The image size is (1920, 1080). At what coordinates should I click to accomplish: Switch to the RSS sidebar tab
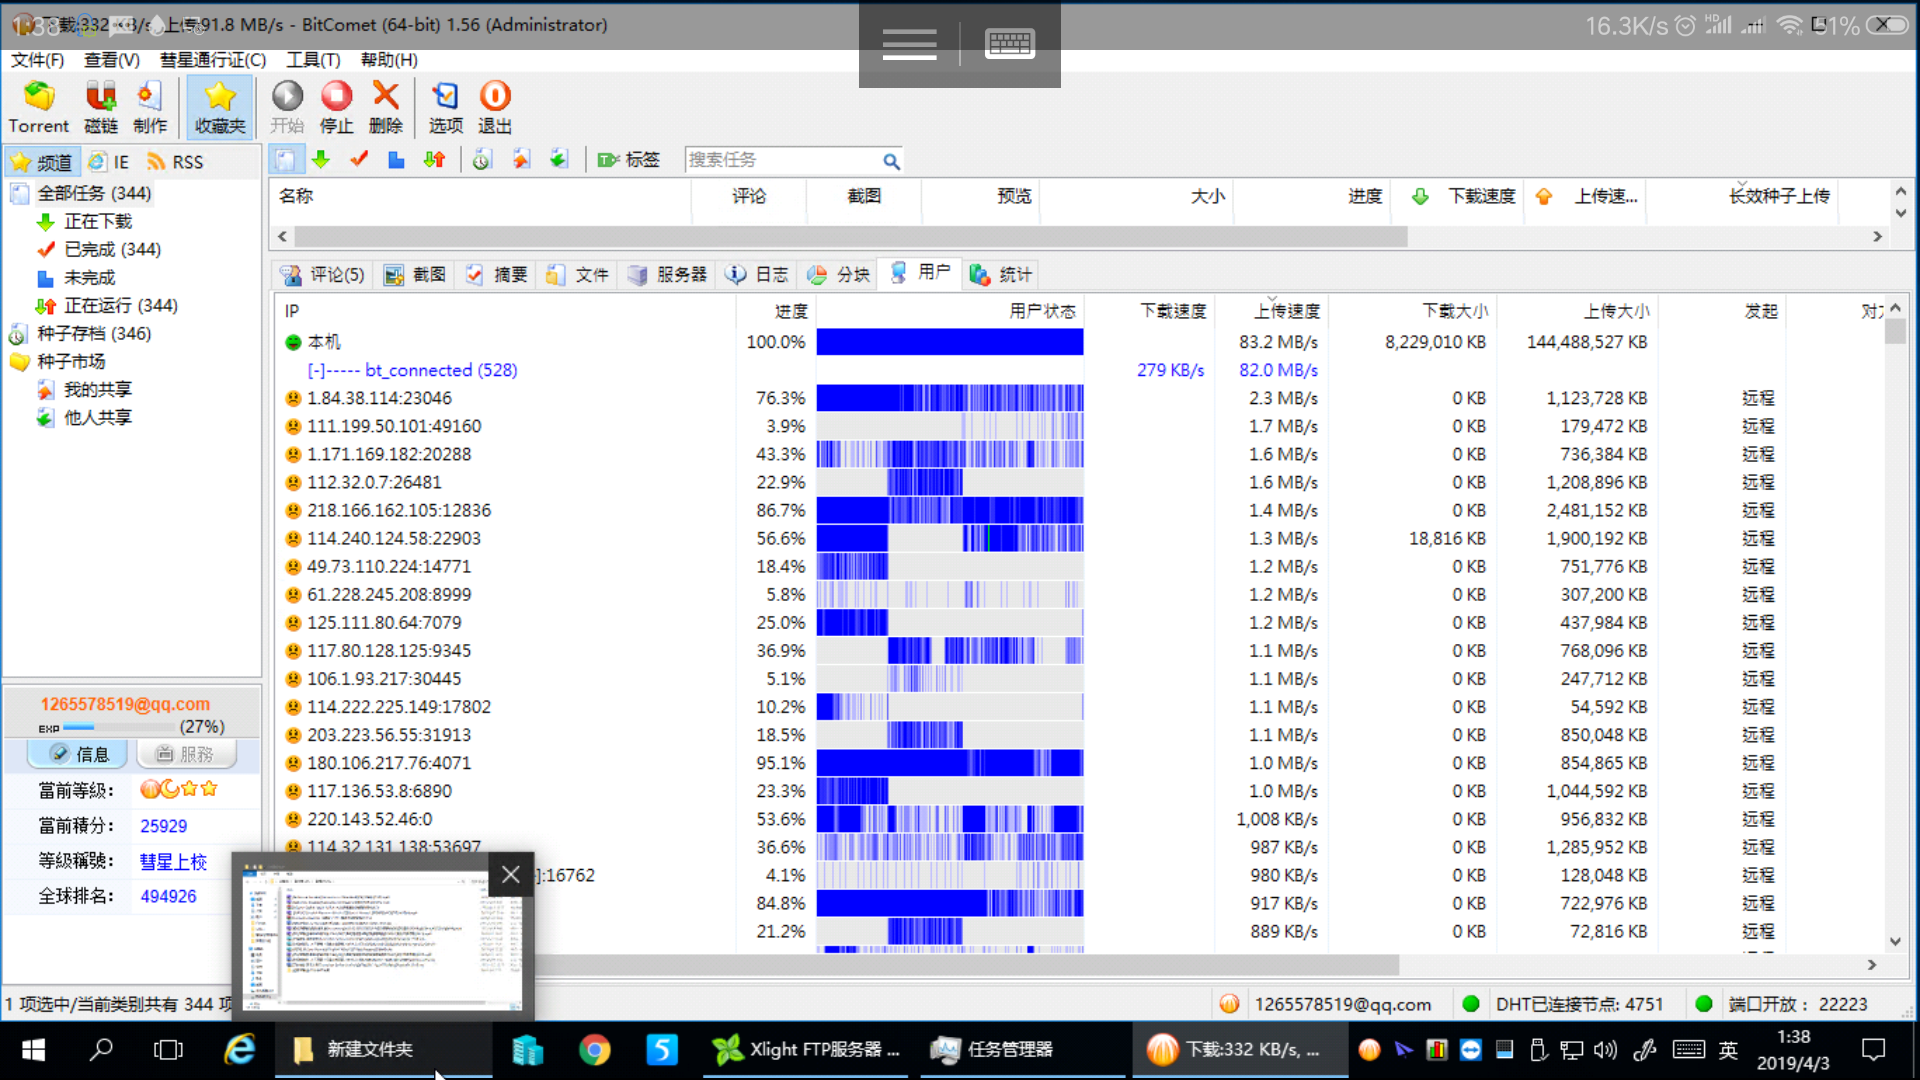(x=175, y=162)
